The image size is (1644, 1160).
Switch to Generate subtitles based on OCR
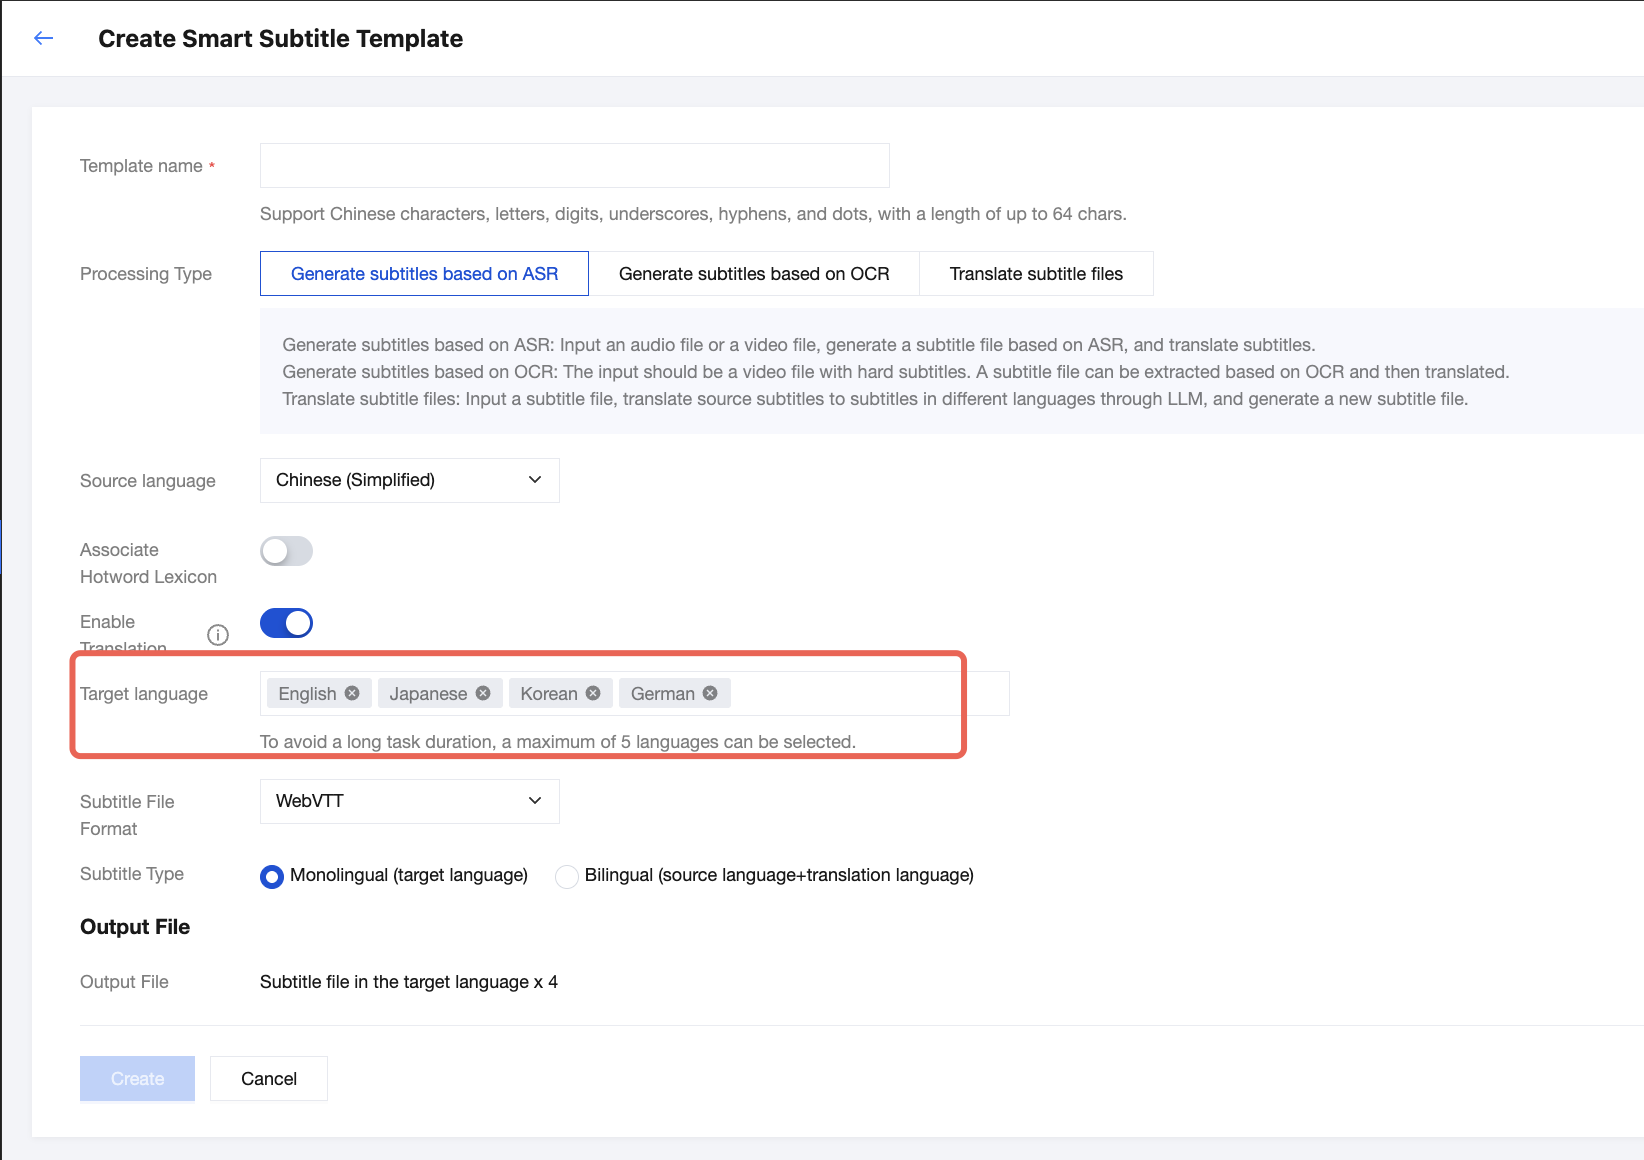(x=754, y=274)
